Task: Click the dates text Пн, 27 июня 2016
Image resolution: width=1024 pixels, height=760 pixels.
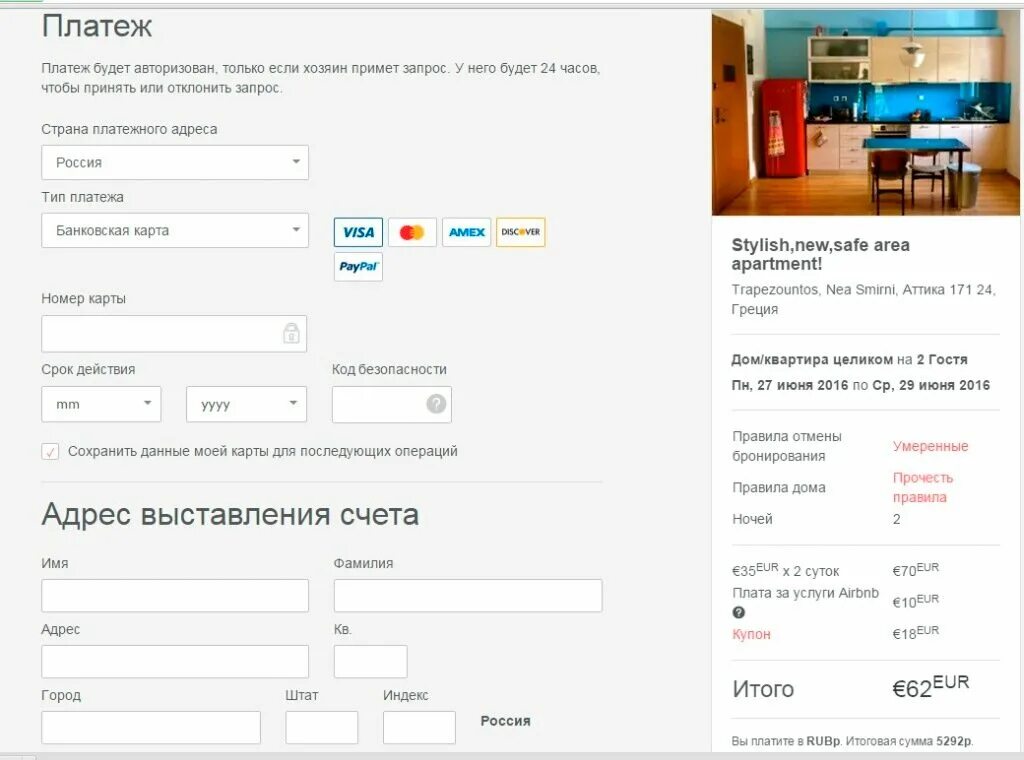Action: point(790,385)
